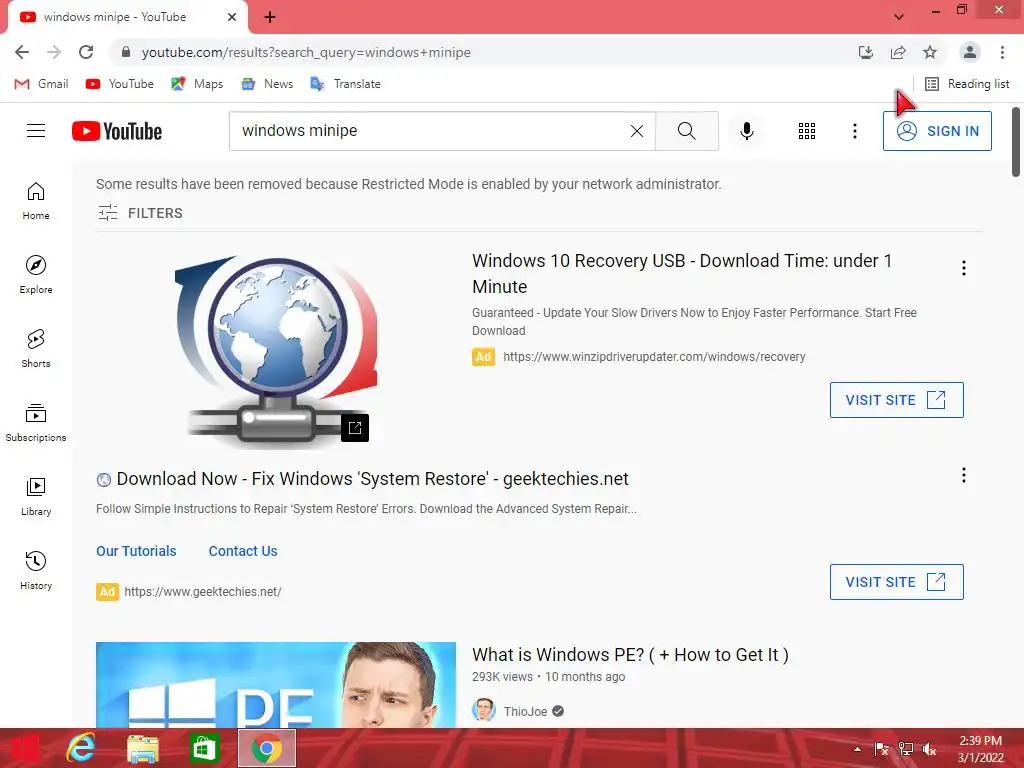Open the Windows PE video thumbnail
The image size is (1024, 768).
point(276,684)
